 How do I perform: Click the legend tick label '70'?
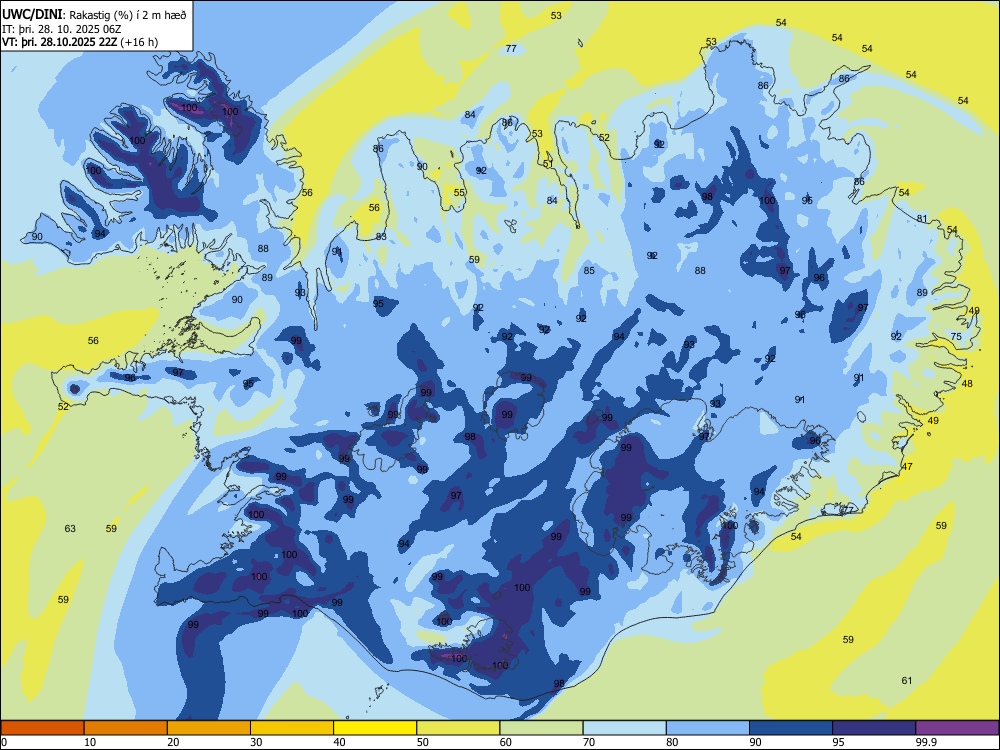pos(589,742)
